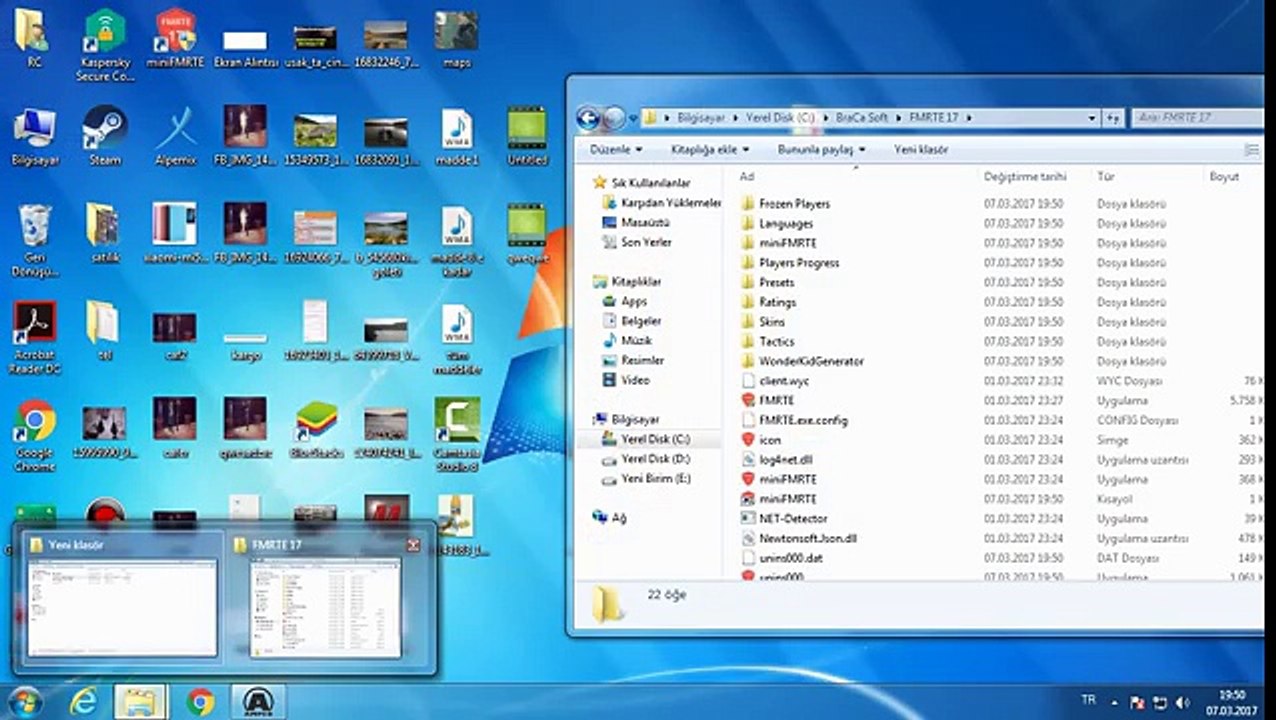Open Bilgisayar desktop icon

point(35,137)
